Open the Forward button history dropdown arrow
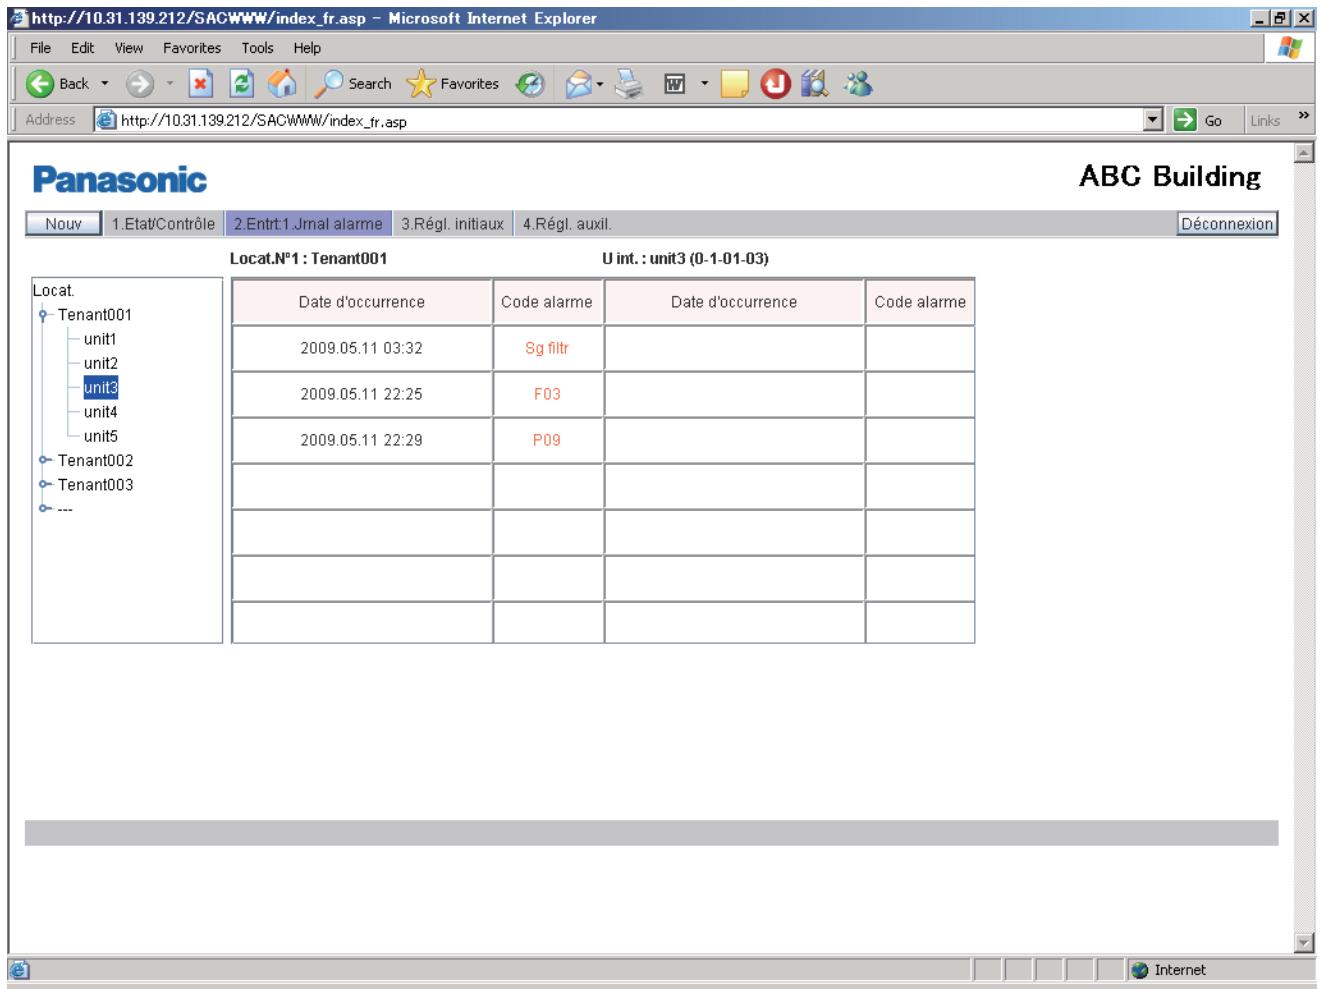Viewport: 1321px width, 989px height. click(170, 84)
